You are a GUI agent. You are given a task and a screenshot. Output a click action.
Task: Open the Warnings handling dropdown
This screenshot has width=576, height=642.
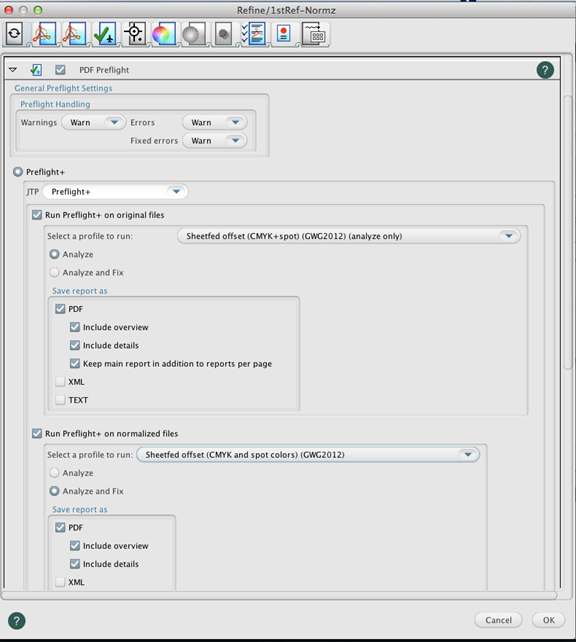click(94, 122)
